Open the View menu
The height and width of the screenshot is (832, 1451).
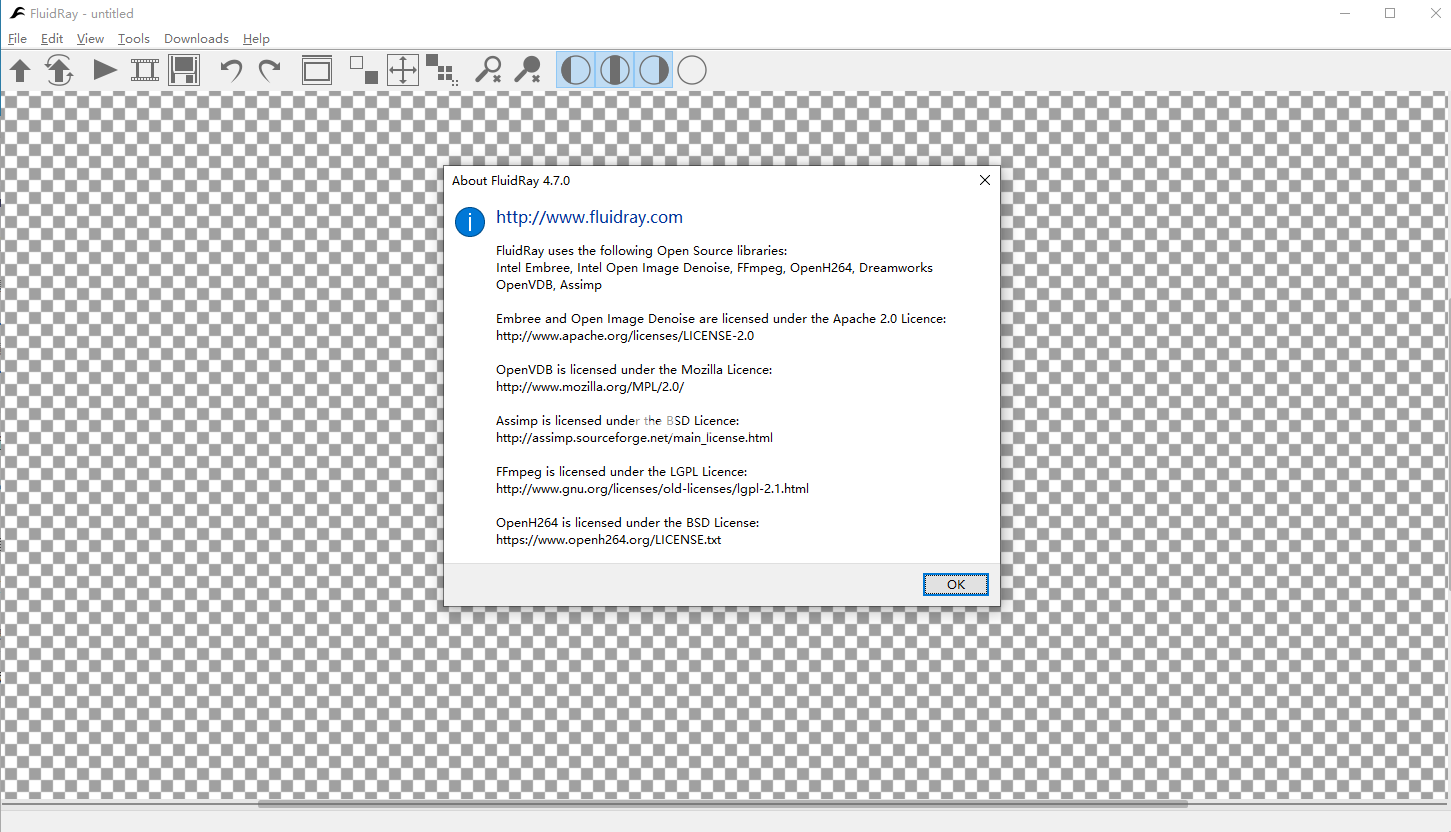click(90, 39)
